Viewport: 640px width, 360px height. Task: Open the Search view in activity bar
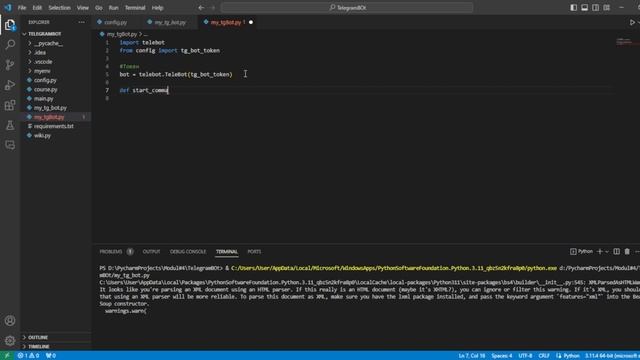tap(10, 44)
